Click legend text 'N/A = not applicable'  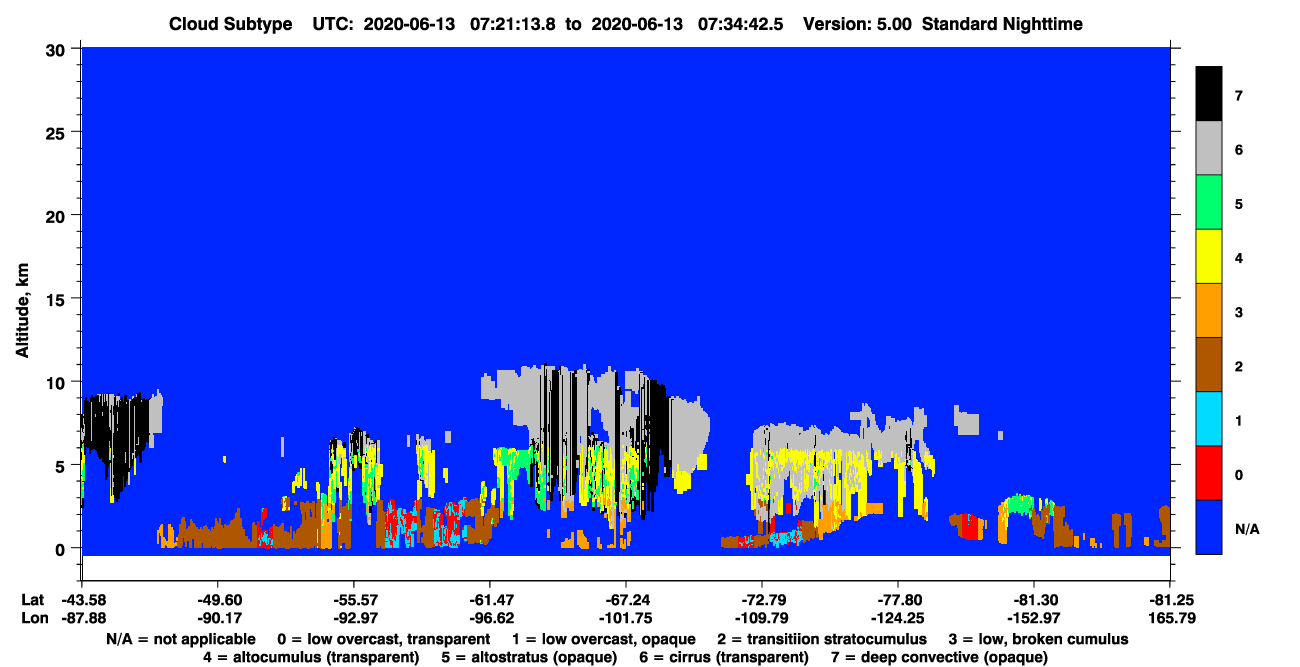point(180,639)
